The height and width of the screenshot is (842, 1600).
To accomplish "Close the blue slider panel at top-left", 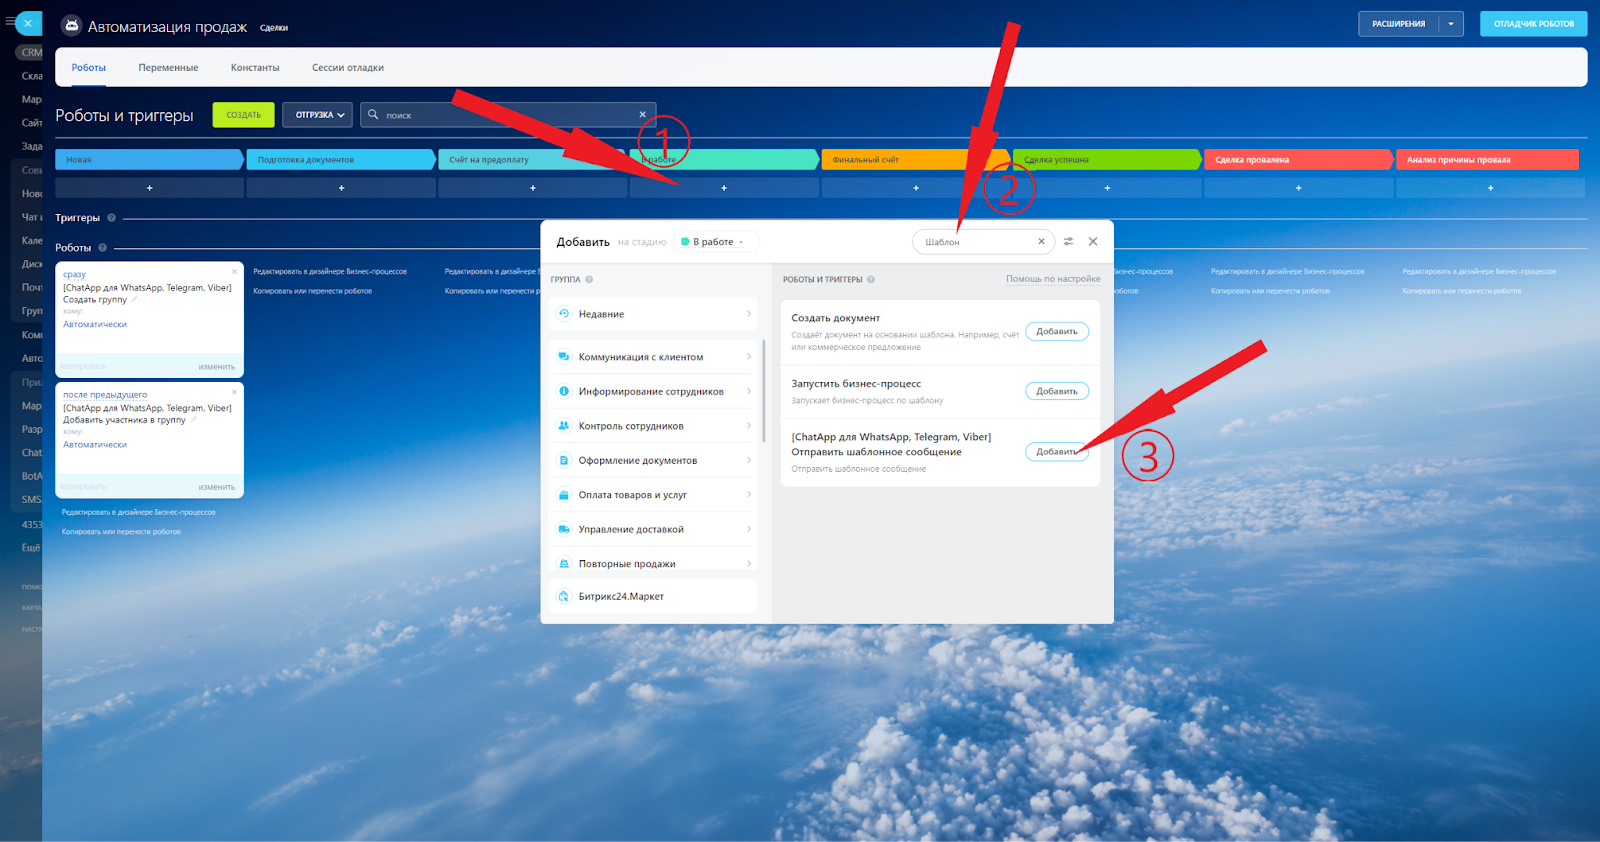I will pos(28,23).
